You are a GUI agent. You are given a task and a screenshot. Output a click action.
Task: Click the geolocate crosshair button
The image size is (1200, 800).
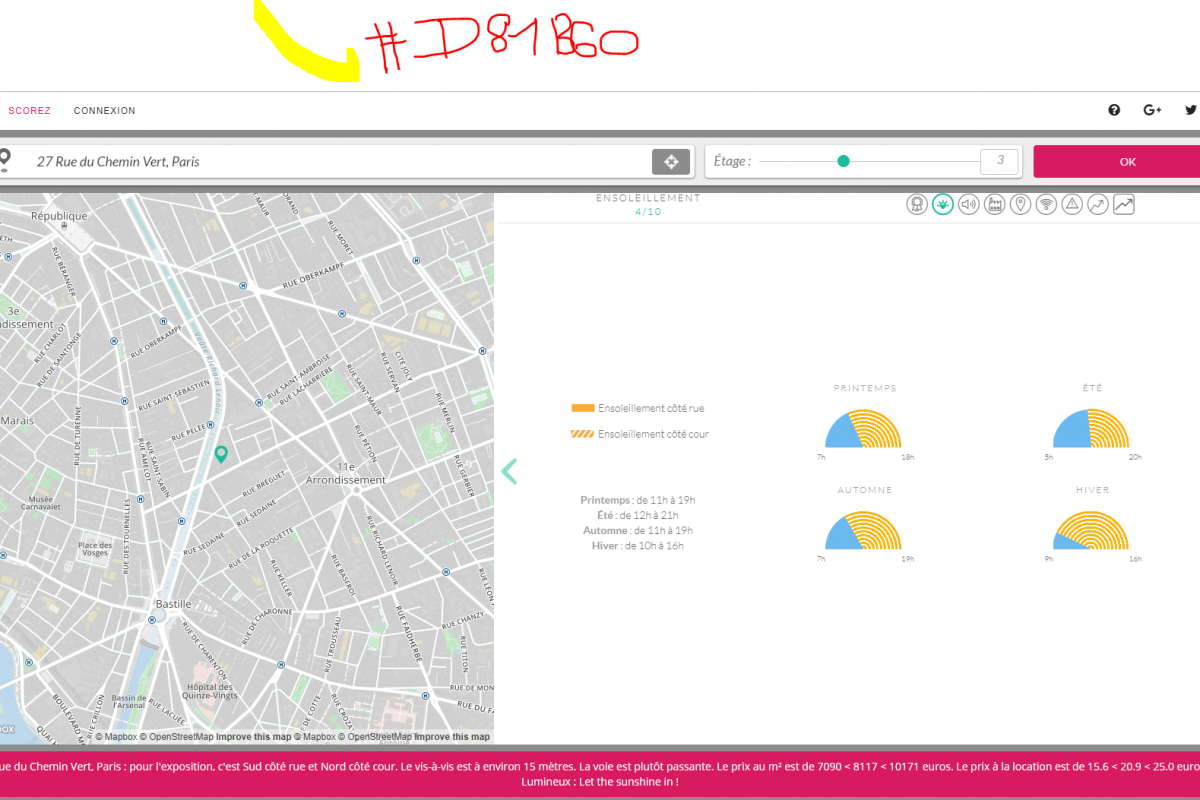coord(671,161)
